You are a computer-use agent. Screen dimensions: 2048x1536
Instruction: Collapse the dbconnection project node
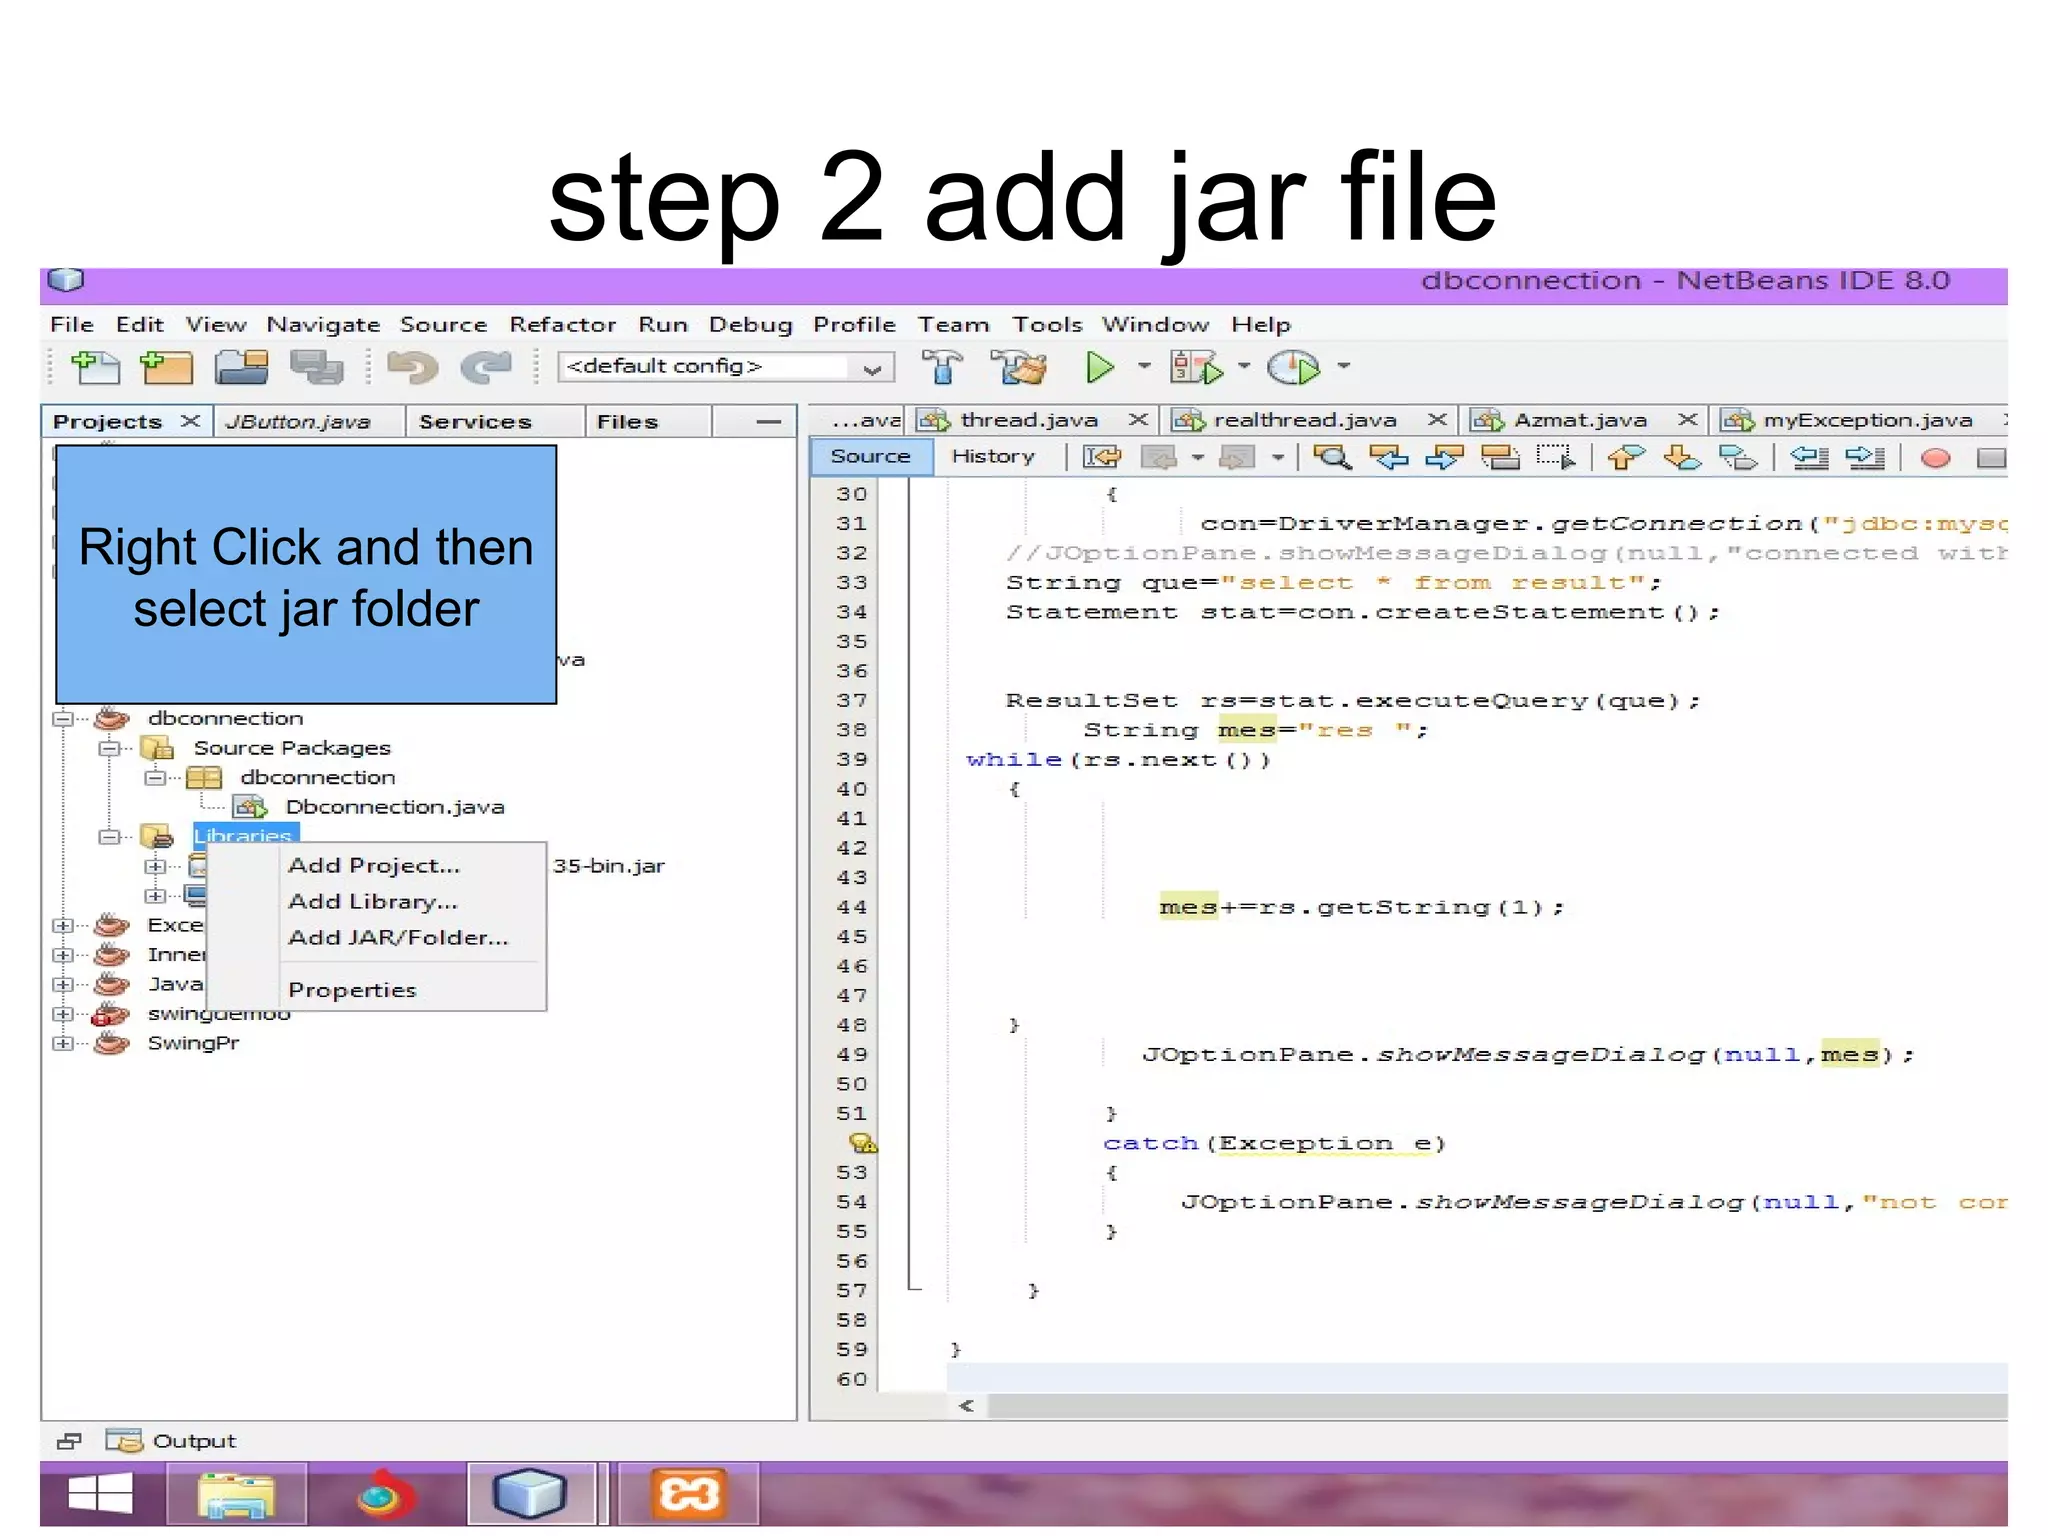(63, 718)
